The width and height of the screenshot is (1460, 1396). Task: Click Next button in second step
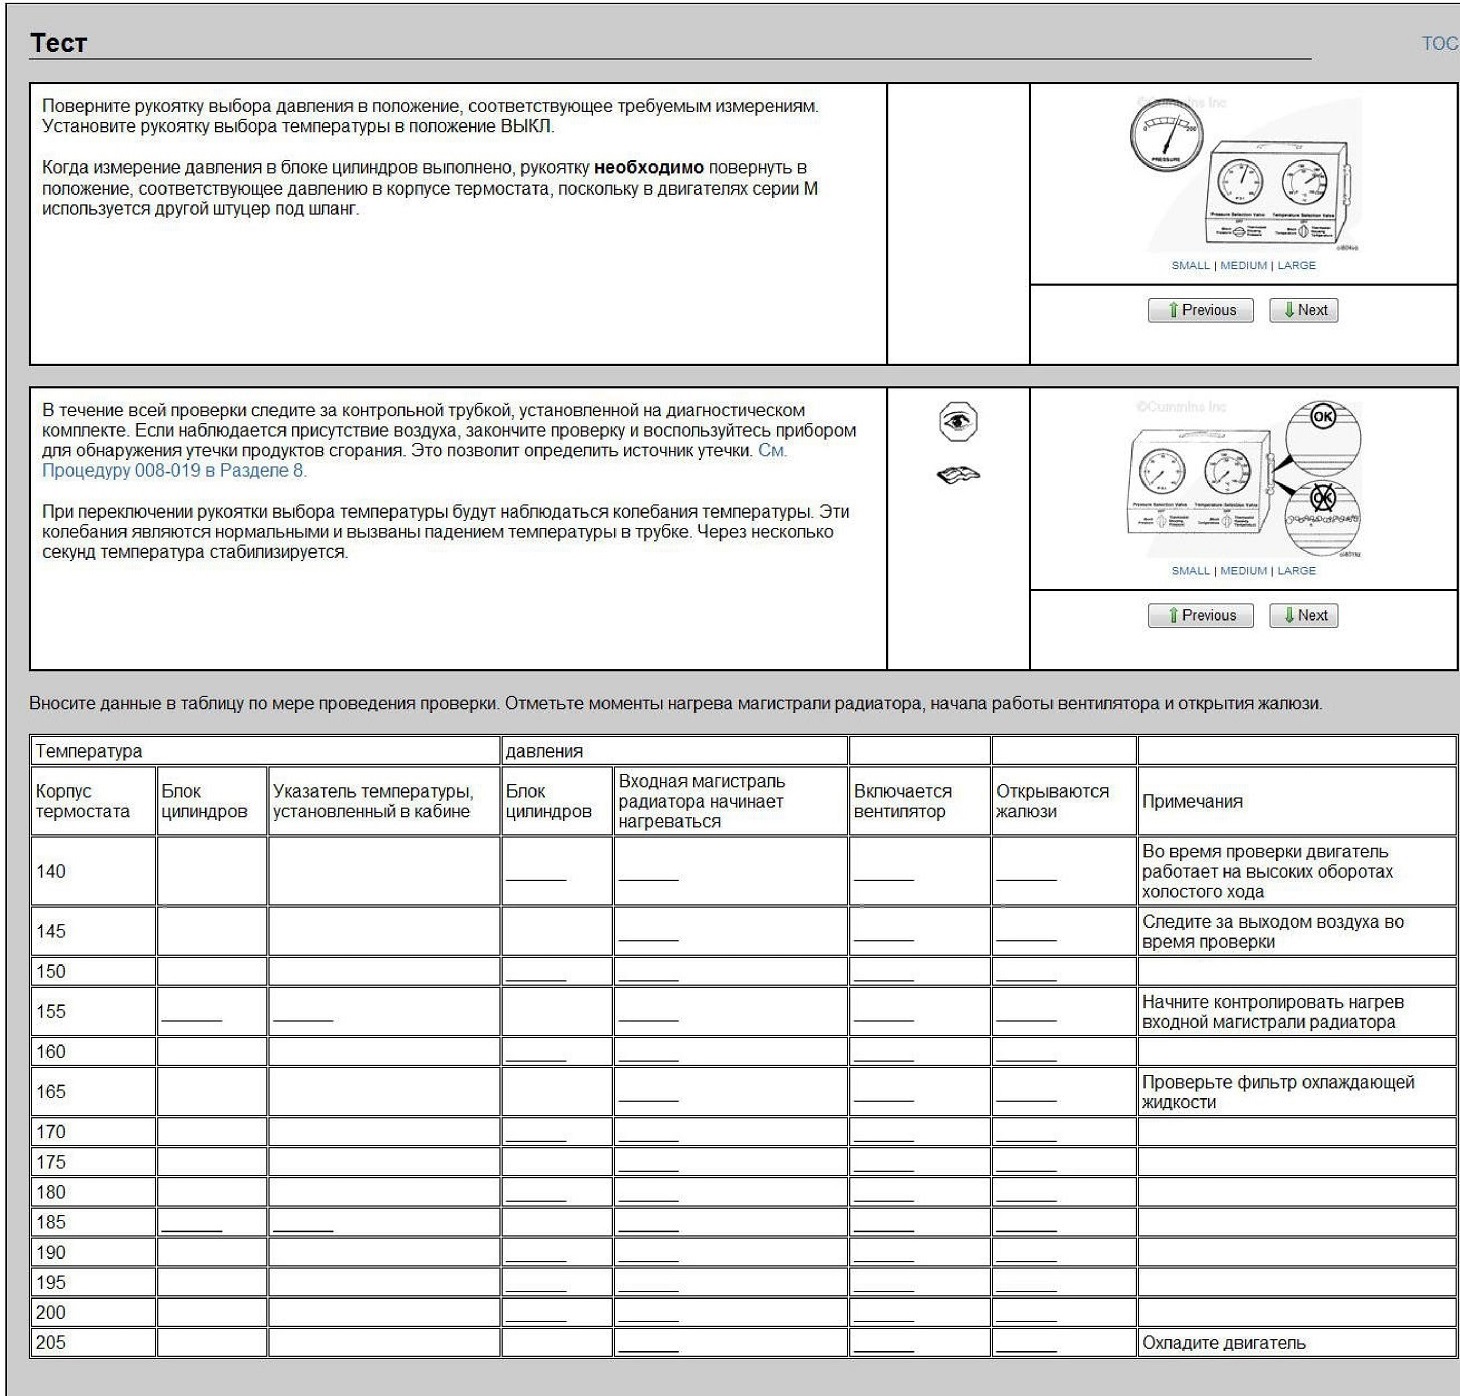[x=1303, y=615]
